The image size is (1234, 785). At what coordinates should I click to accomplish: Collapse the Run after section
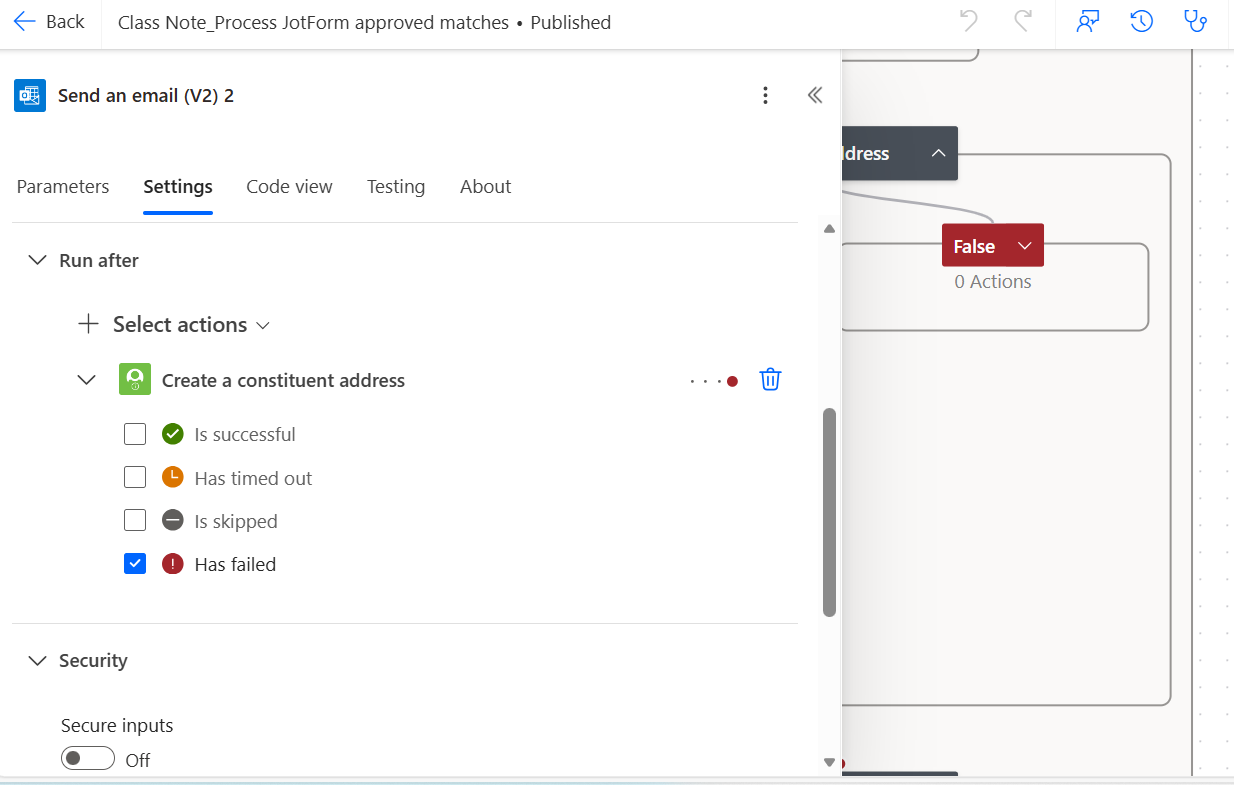point(38,260)
